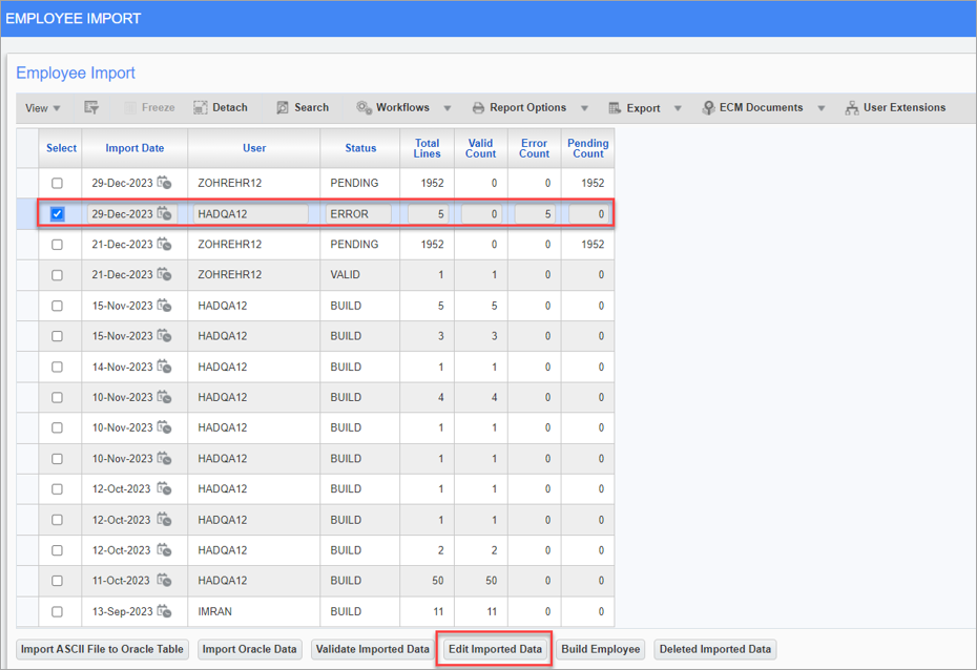Image resolution: width=977 pixels, height=670 pixels.
Task: Click the Report Options label
Action: coord(528,107)
